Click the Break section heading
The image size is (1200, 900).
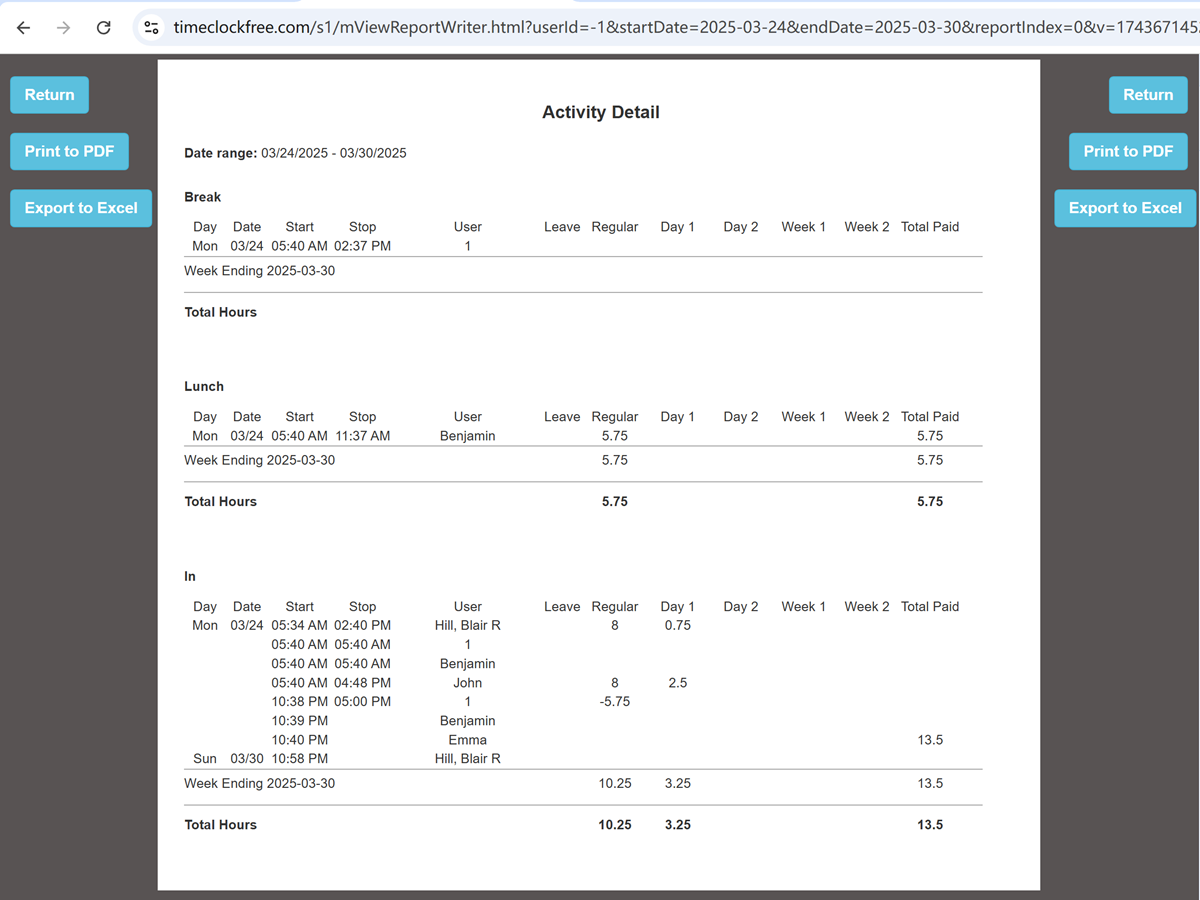pyautogui.click(x=203, y=197)
